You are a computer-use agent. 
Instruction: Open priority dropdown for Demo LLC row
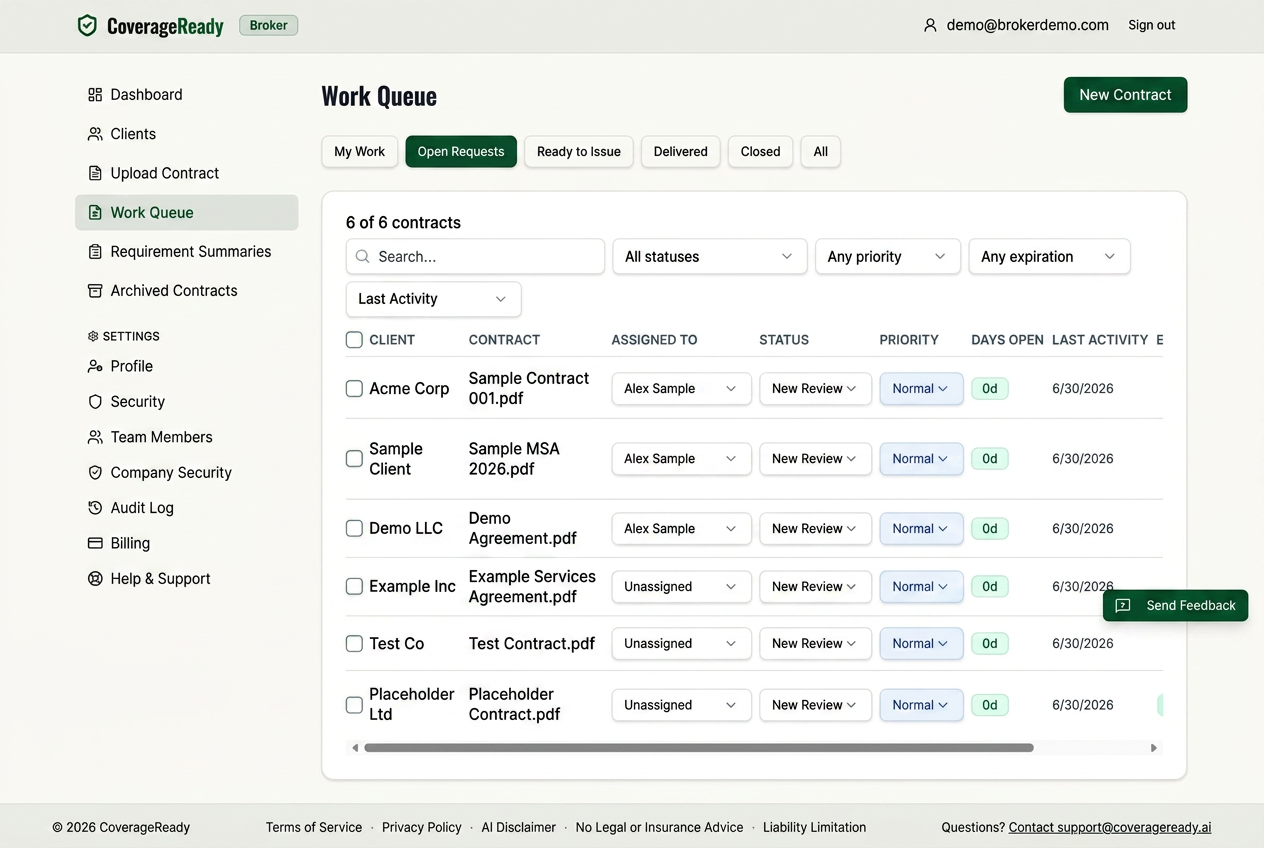tap(921, 529)
